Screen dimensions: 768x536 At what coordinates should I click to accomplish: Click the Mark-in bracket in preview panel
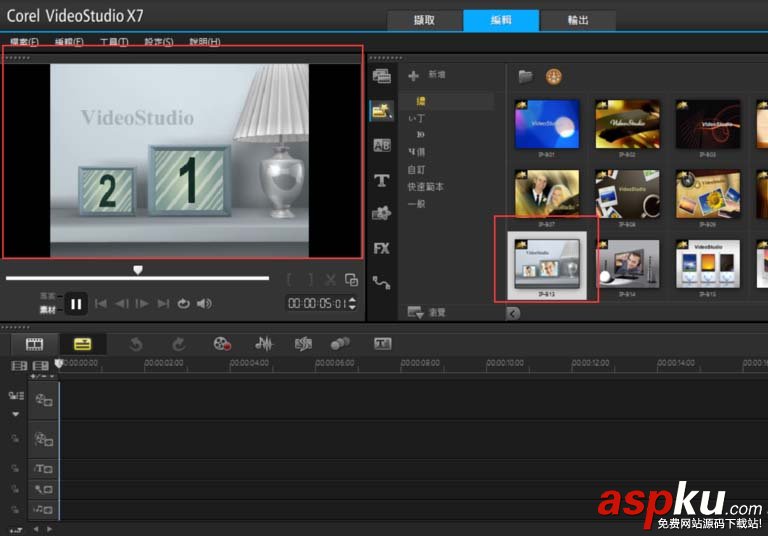[x=290, y=280]
